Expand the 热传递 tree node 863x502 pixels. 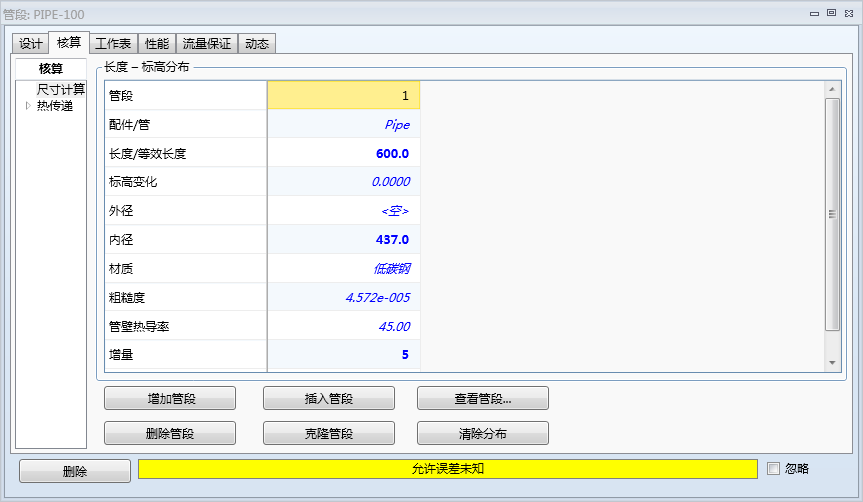28,106
